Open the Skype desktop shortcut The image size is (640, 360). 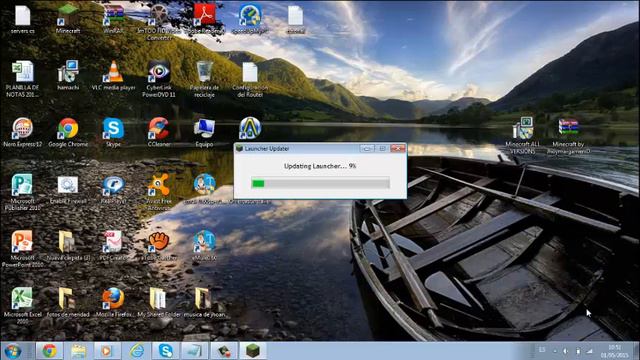[x=113, y=131]
